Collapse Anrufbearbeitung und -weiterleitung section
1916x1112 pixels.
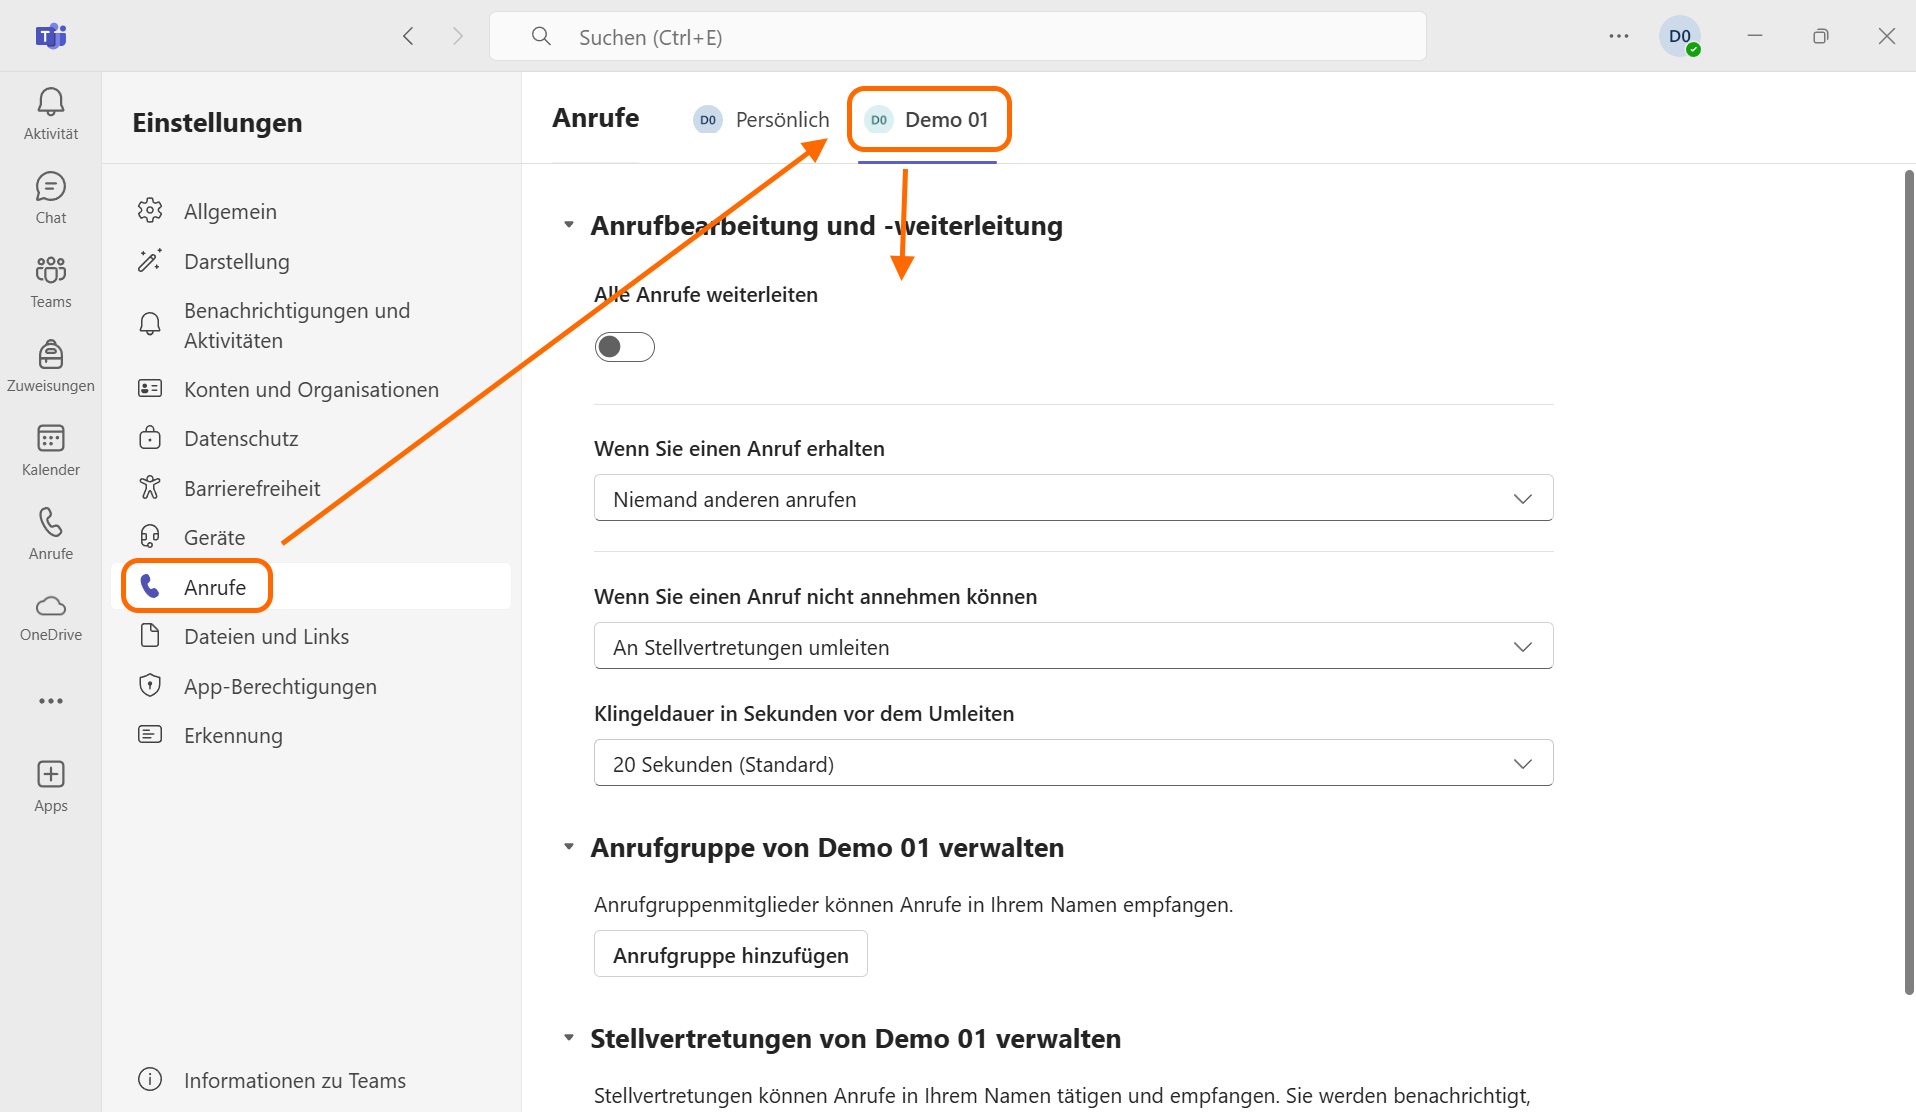tap(569, 226)
